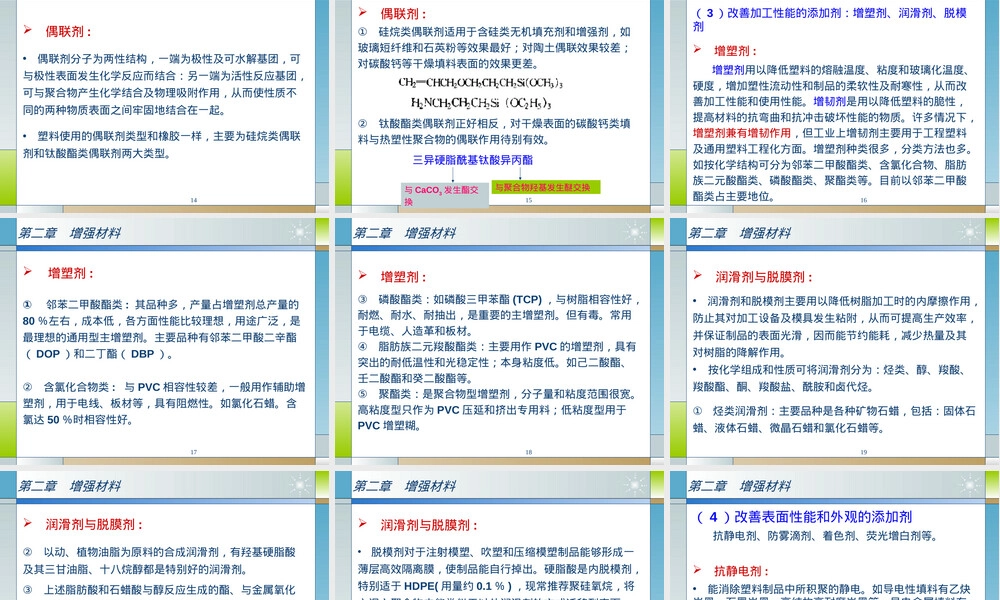
Task: Click the chapter title 第二章 增强材料 on slide 17
Action: tap(70, 233)
